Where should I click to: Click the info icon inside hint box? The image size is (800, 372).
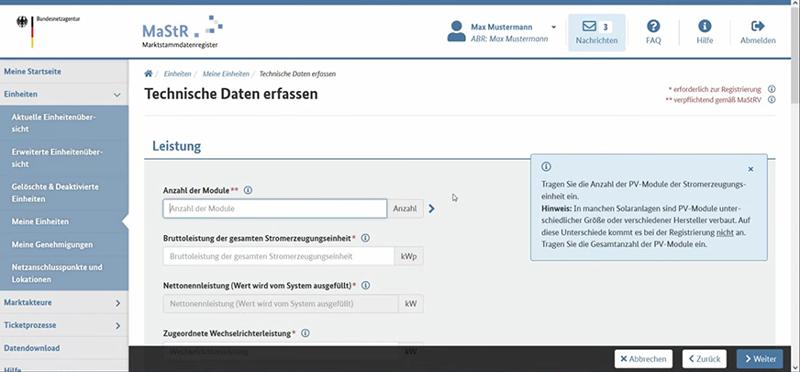point(546,167)
